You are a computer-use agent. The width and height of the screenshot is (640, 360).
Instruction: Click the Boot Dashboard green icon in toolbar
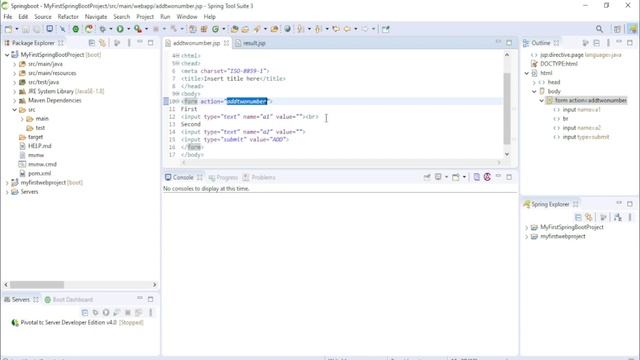pyautogui.click(x=76, y=29)
